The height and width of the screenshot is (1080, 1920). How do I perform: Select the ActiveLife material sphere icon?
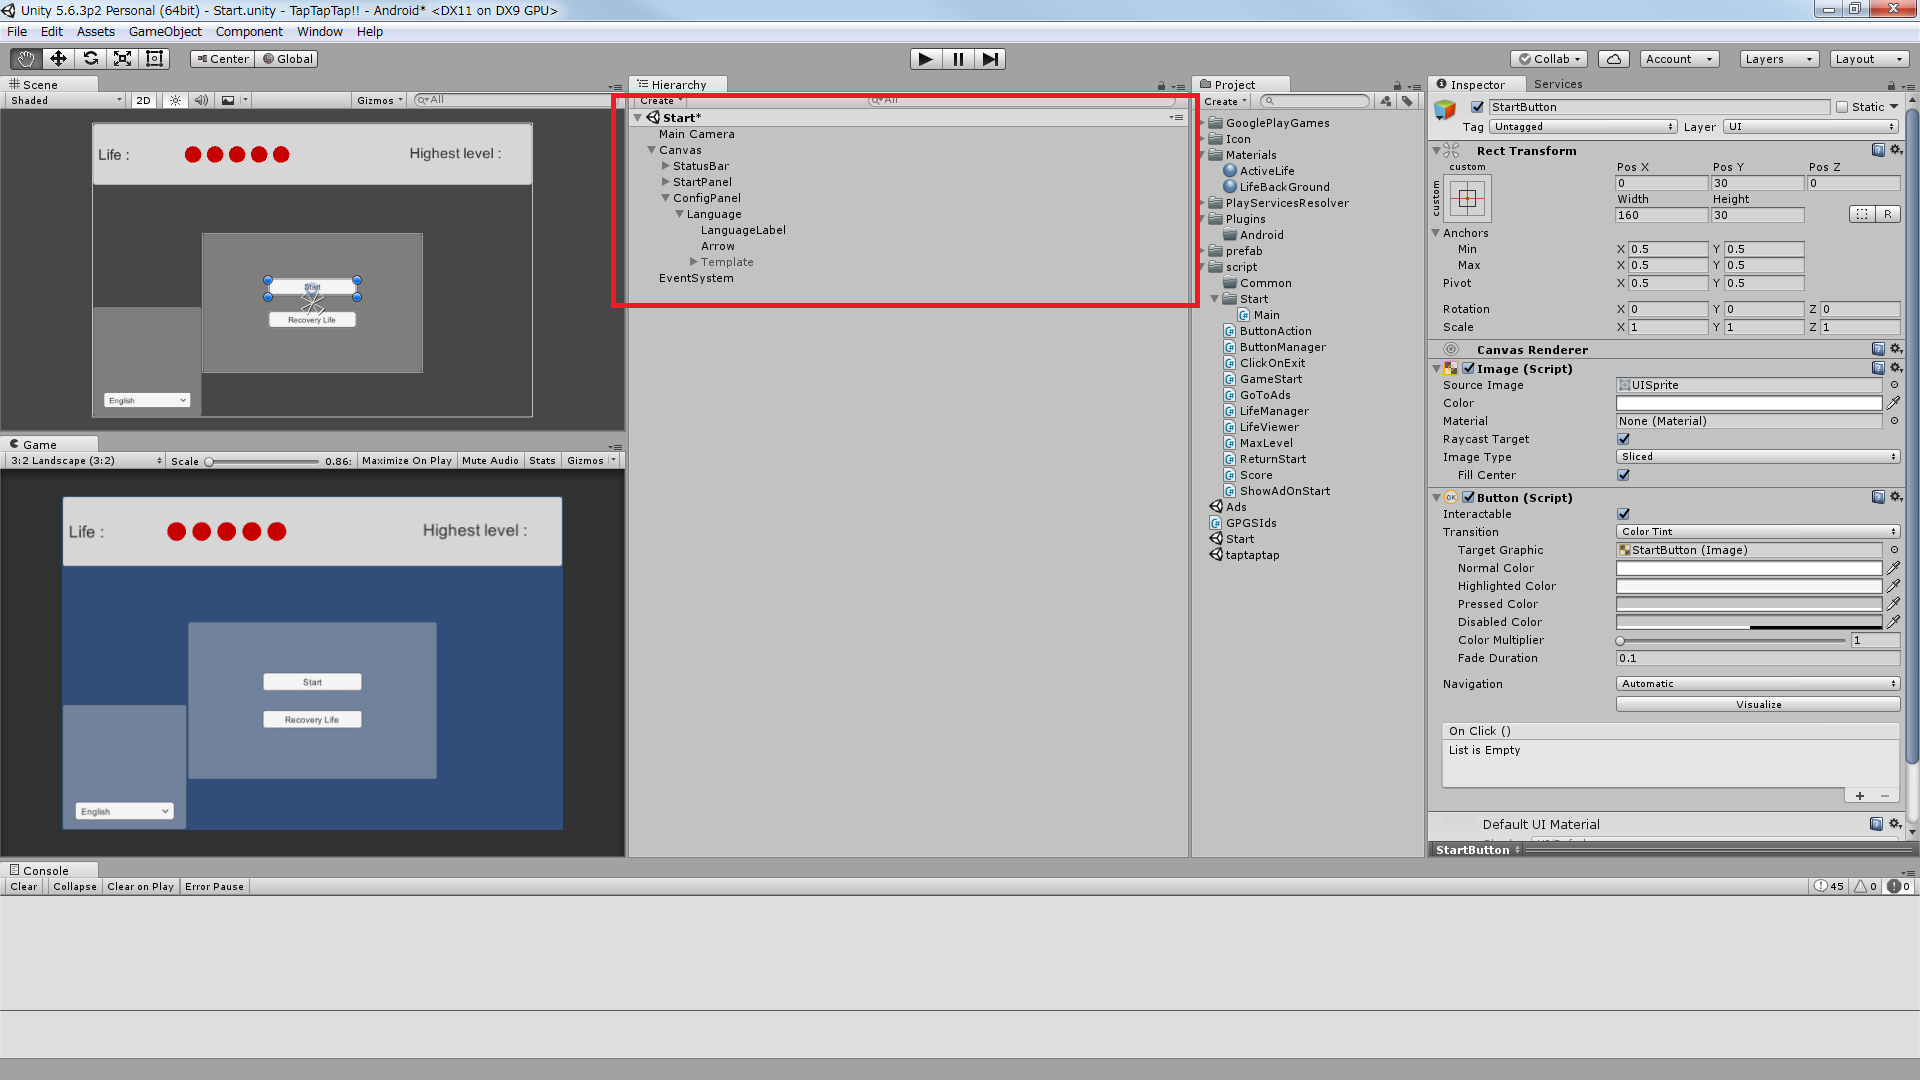[x=1230, y=171]
